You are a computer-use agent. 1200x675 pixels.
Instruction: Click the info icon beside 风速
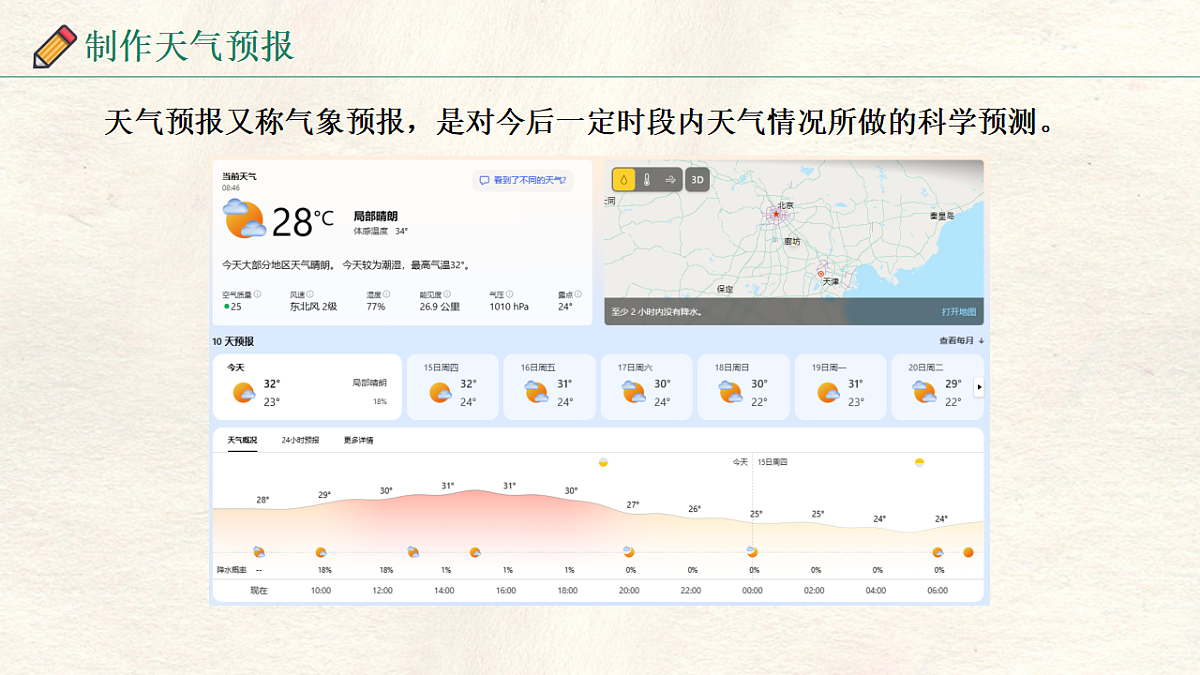(312, 295)
